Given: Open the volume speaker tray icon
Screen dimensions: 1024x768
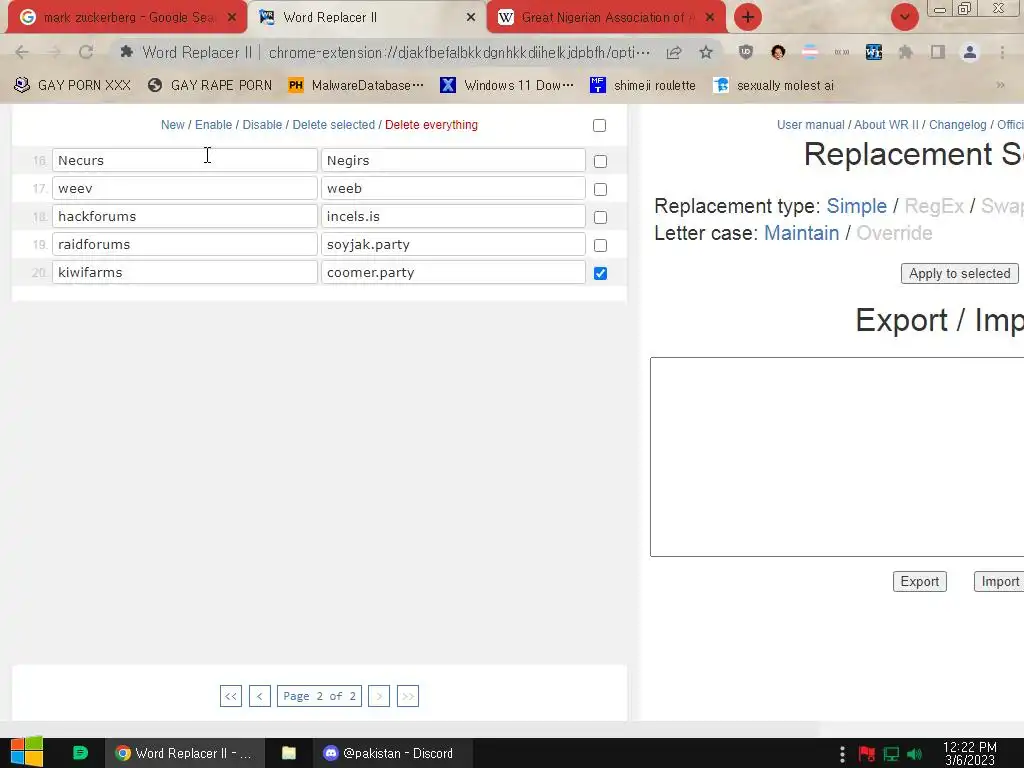Looking at the screenshot, I should click(914, 754).
